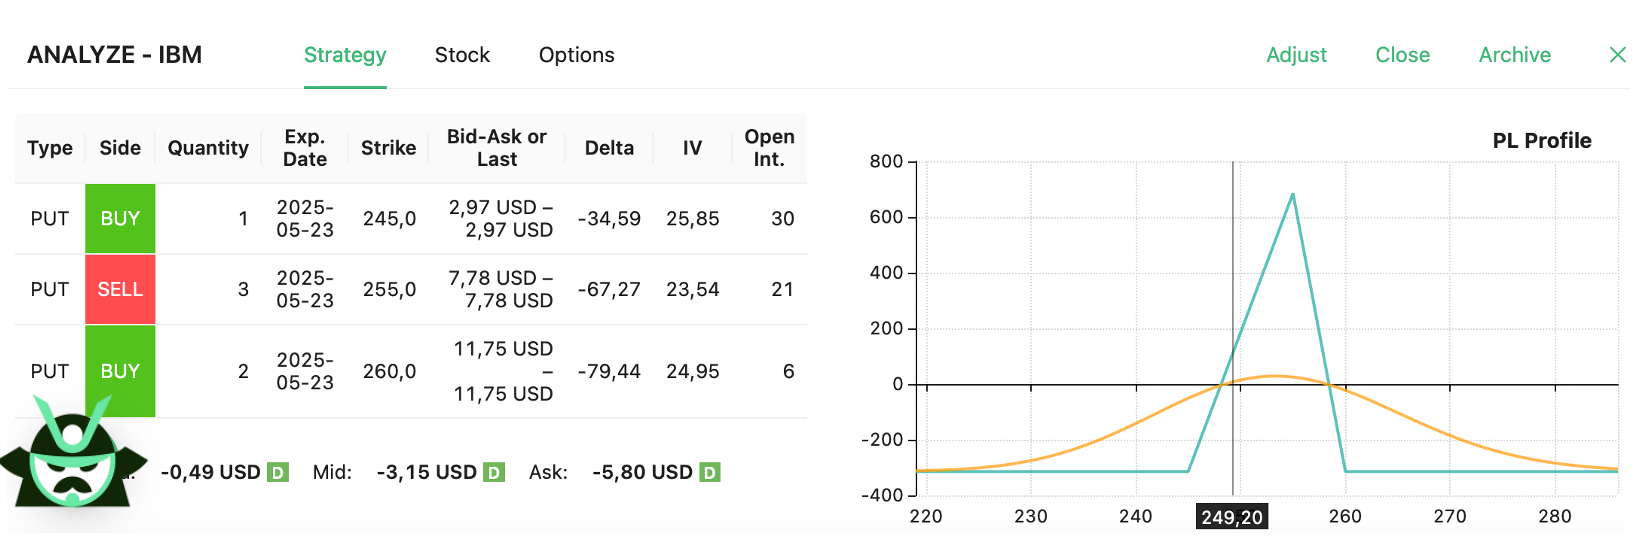
Task: Open the Options tab
Action: tap(576, 55)
